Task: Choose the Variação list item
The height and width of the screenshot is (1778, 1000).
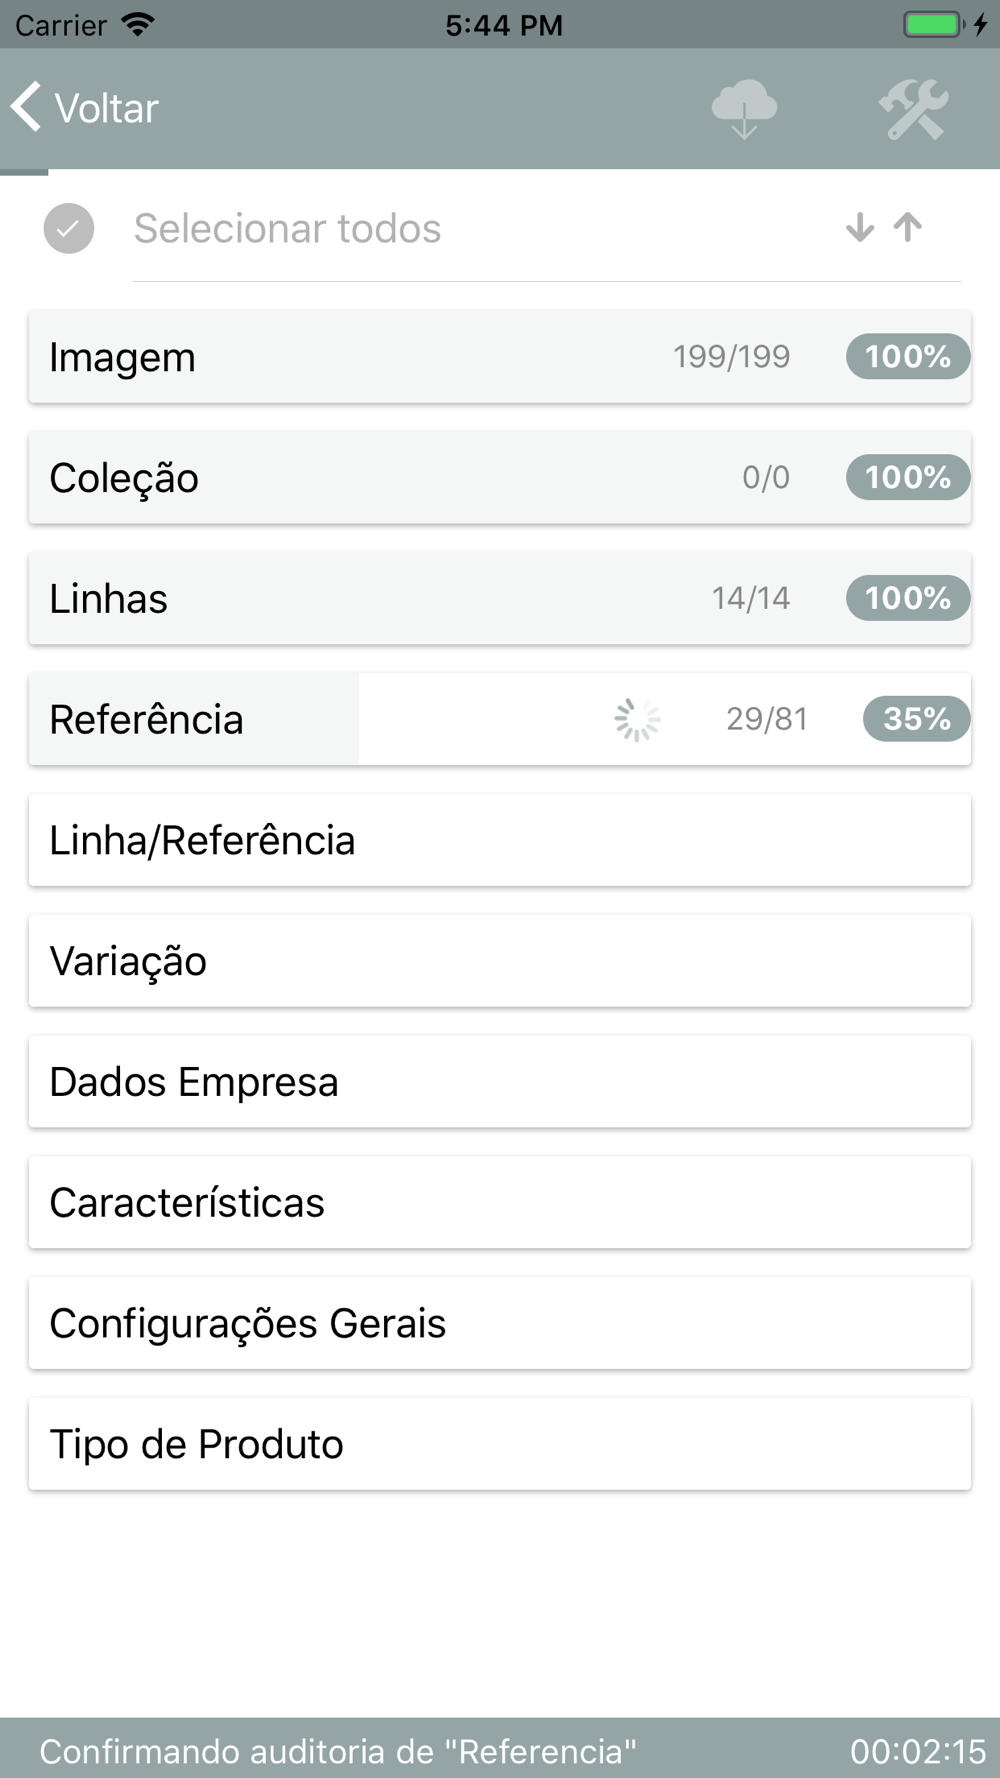Action: coord(499,961)
